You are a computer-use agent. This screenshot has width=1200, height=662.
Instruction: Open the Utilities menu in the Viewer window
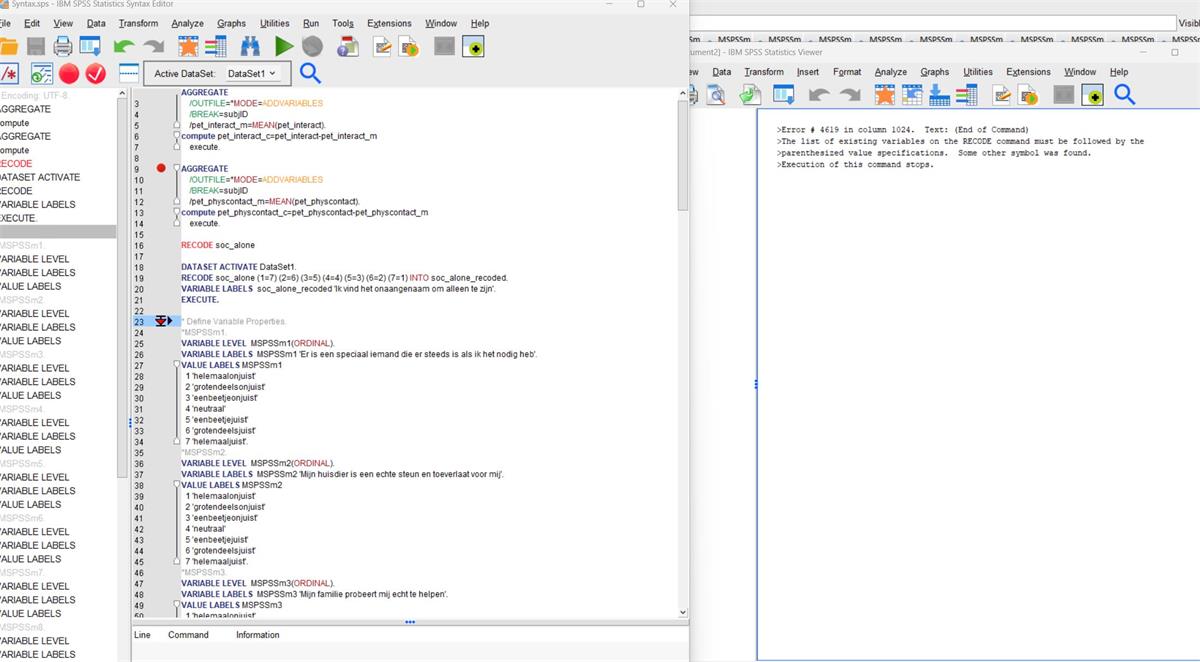978,72
